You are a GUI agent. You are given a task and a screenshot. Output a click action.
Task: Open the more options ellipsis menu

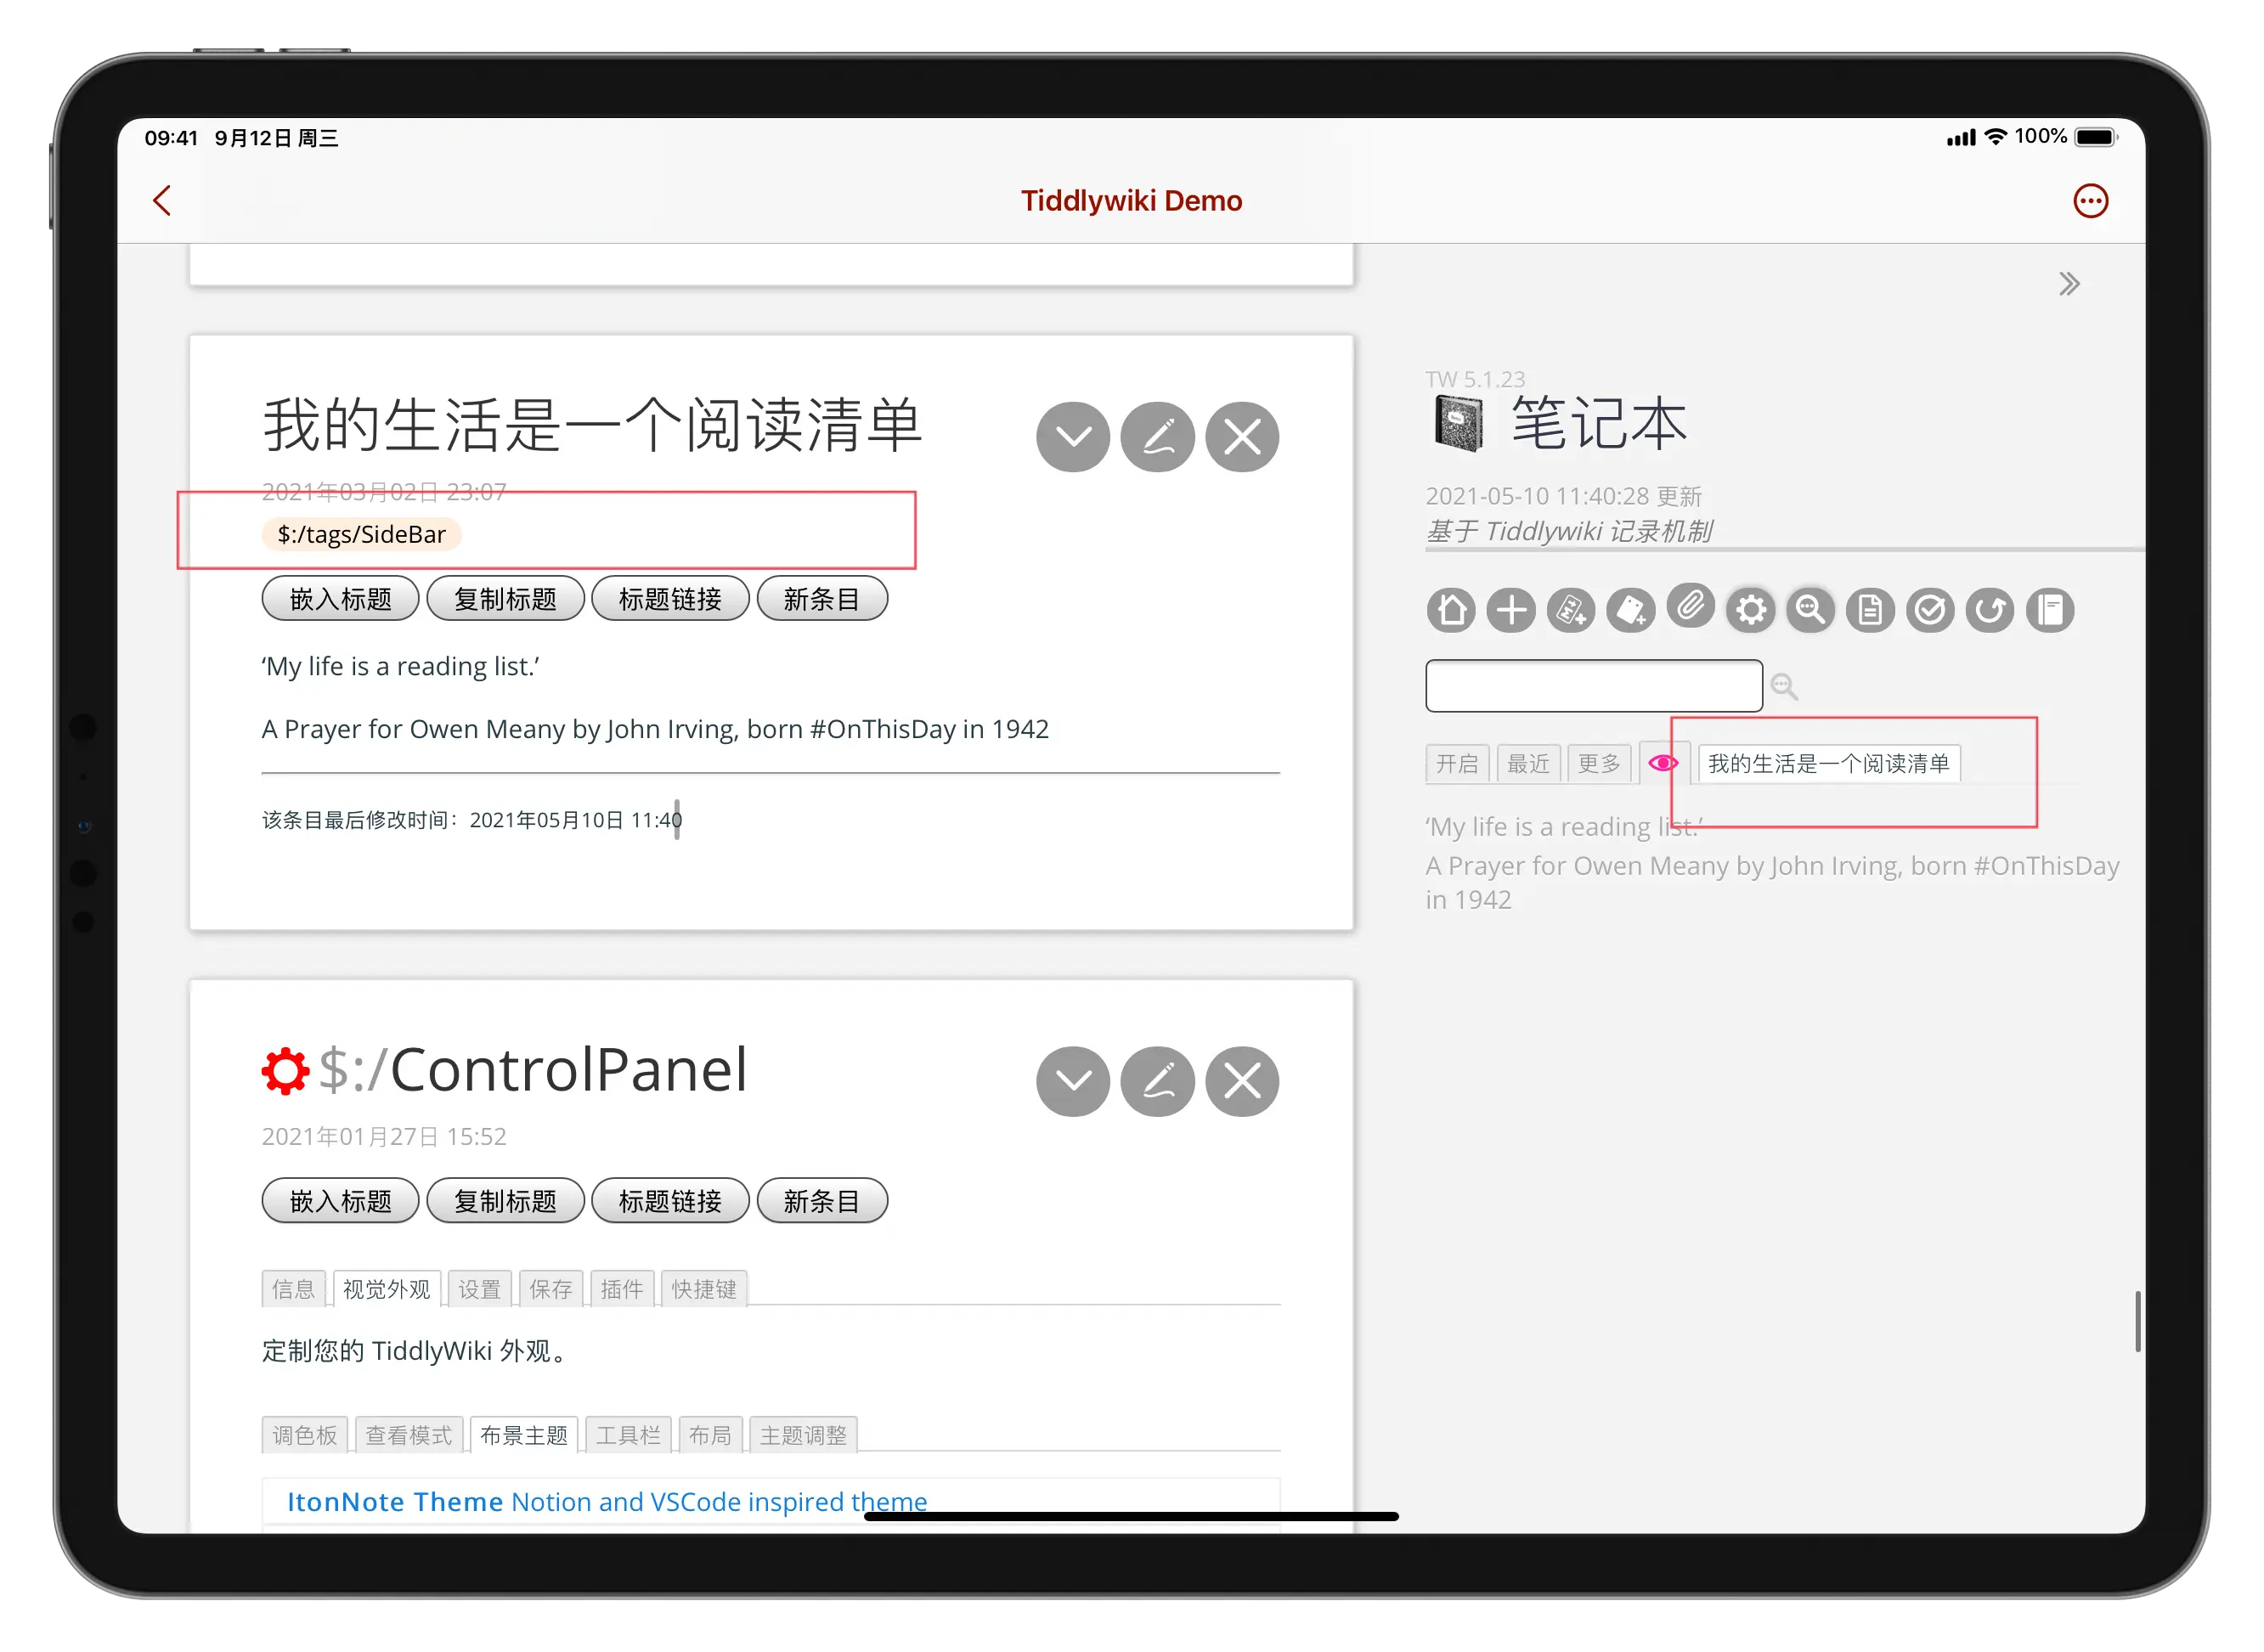pos(2089,201)
